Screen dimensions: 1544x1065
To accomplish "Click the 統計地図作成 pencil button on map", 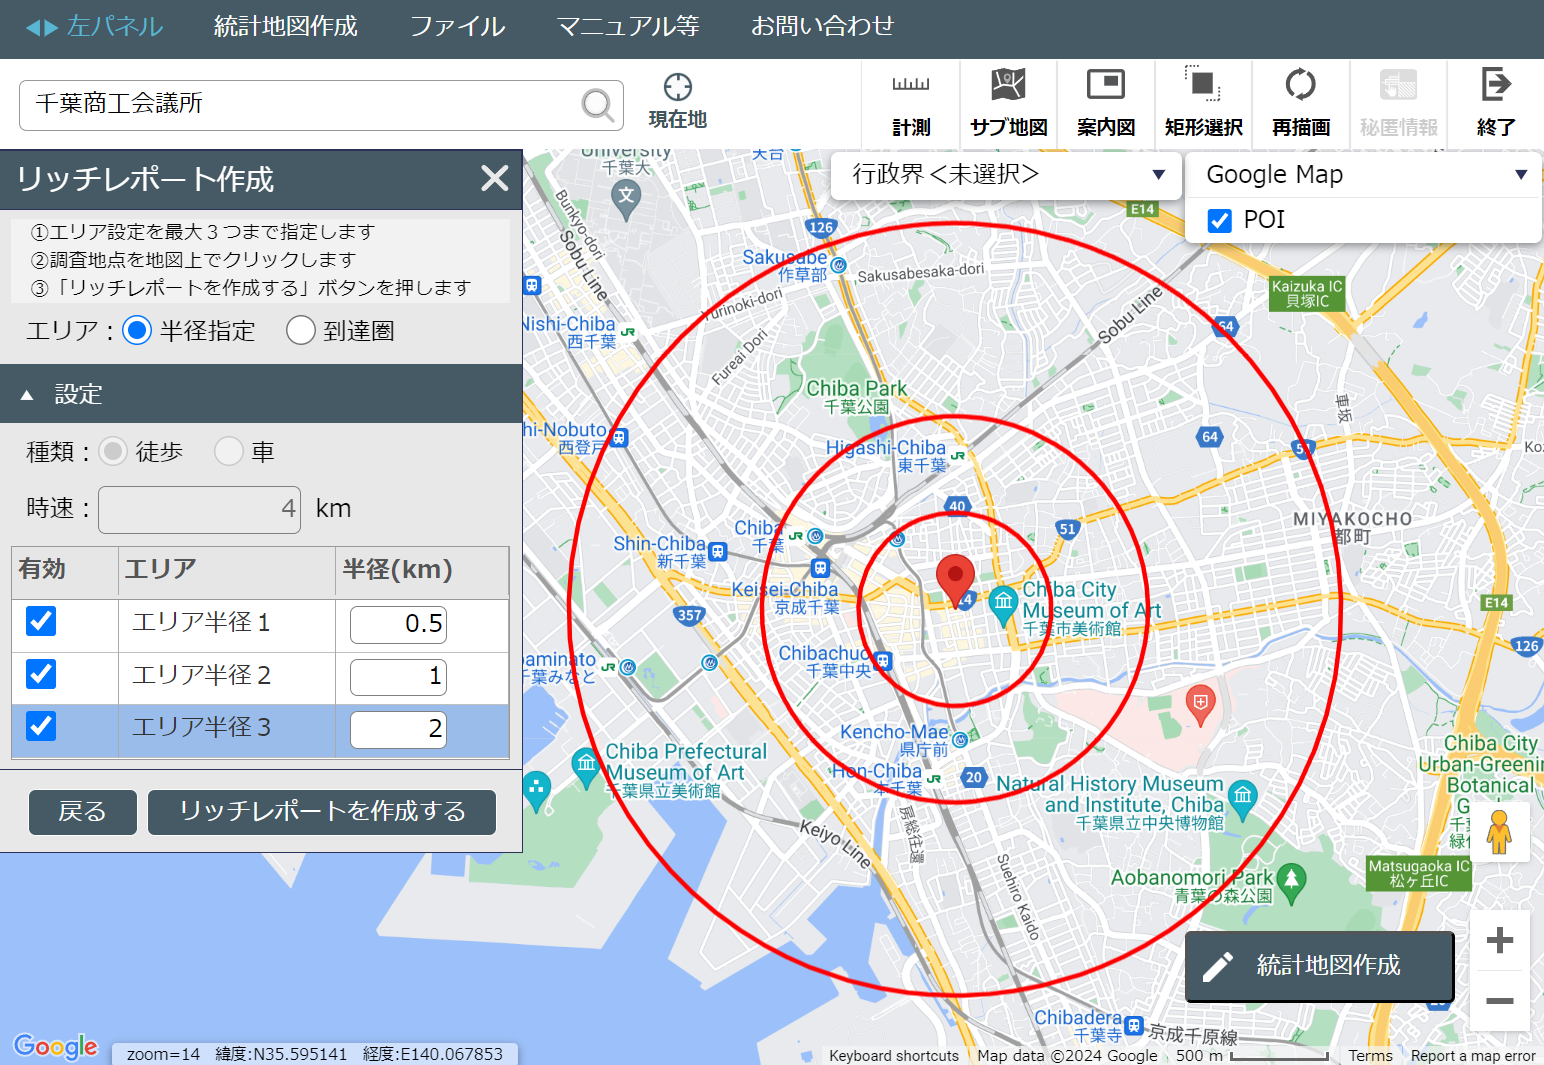I will (x=1319, y=965).
